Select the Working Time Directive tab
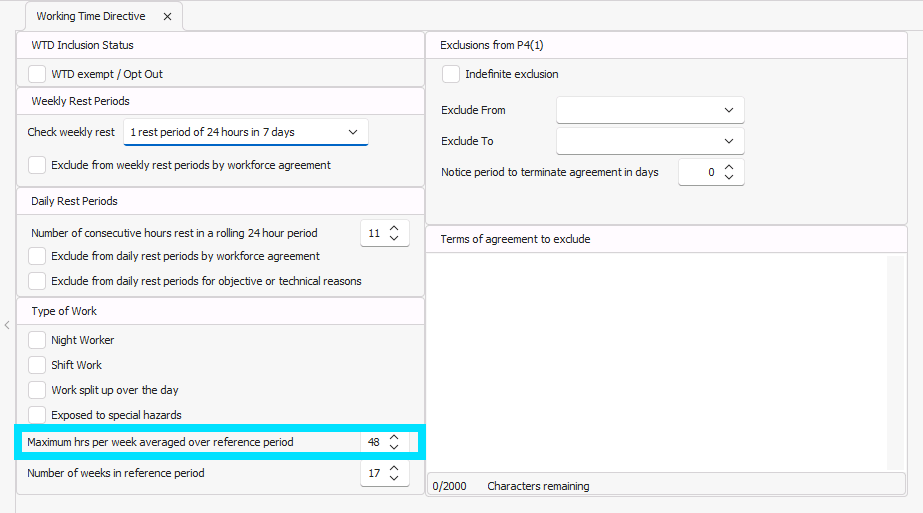This screenshot has height=513, width=923. point(91,17)
